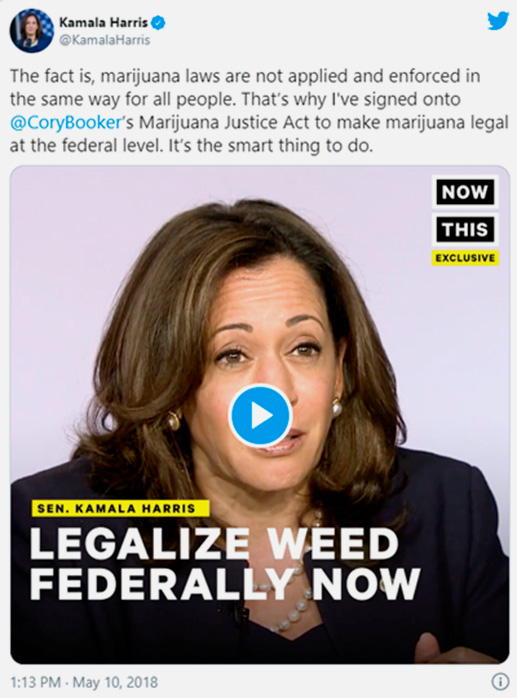Click the 1:13 PM timestamp
The width and height of the screenshot is (517, 698).
(35, 682)
